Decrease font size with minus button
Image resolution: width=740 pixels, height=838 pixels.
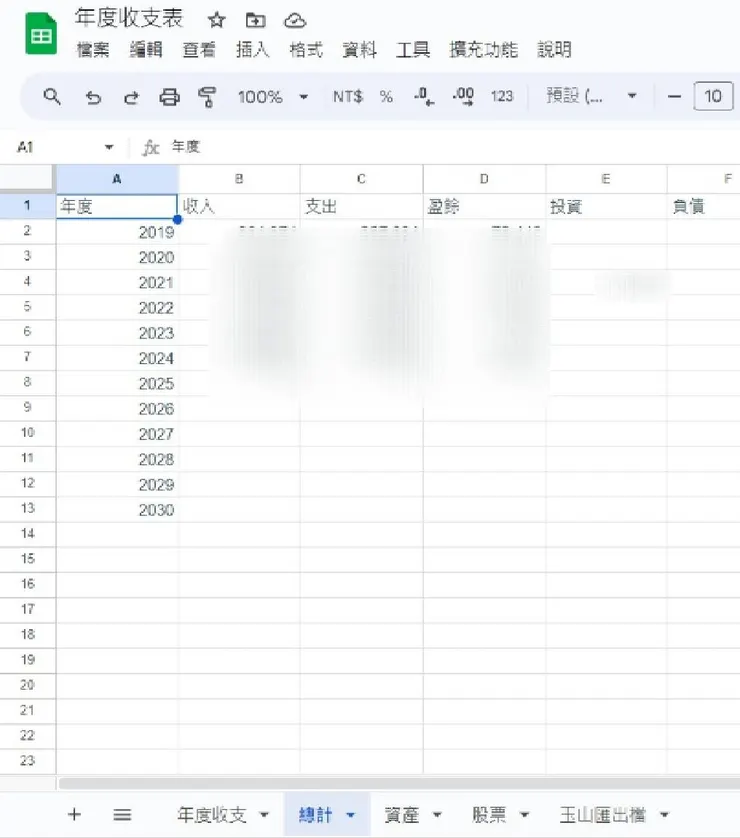coord(674,97)
